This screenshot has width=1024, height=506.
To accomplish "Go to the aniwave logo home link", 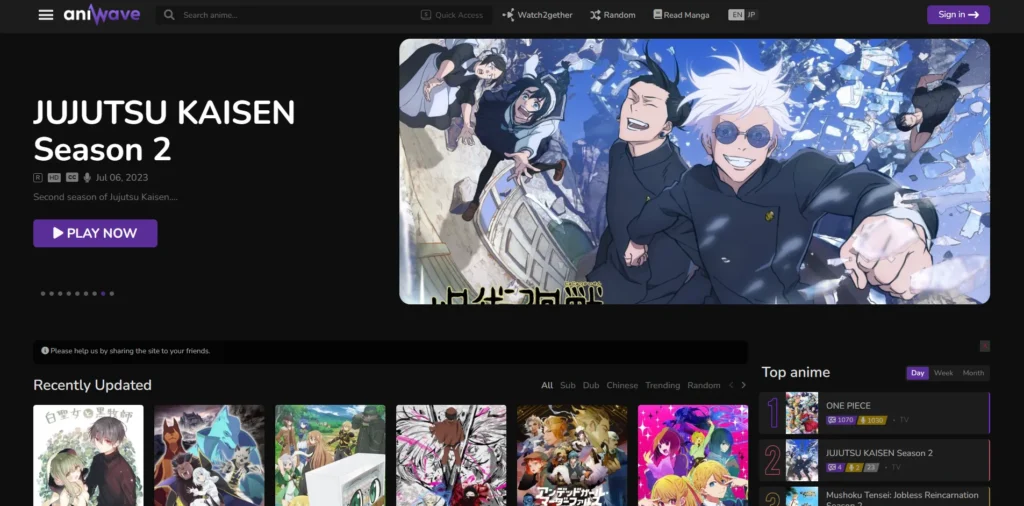I will (102, 14).
